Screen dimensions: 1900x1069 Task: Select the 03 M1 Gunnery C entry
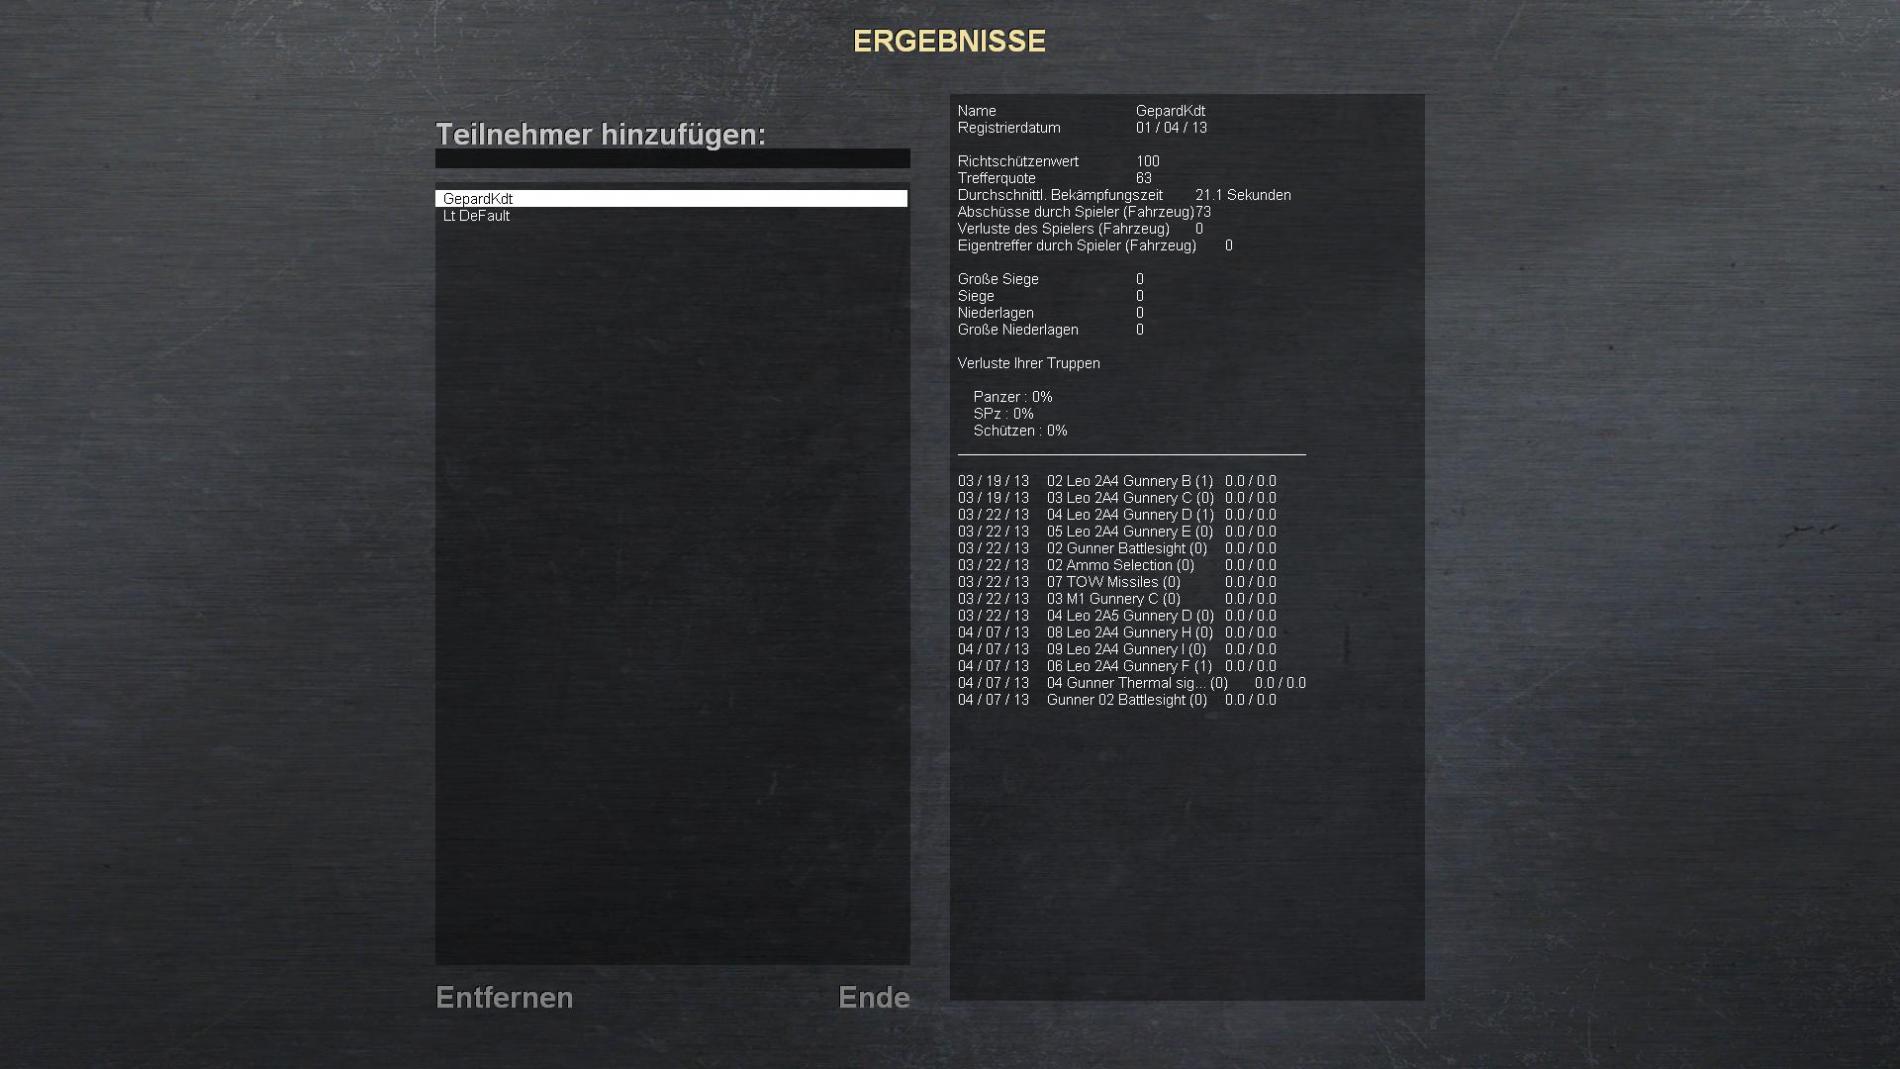coord(1113,599)
